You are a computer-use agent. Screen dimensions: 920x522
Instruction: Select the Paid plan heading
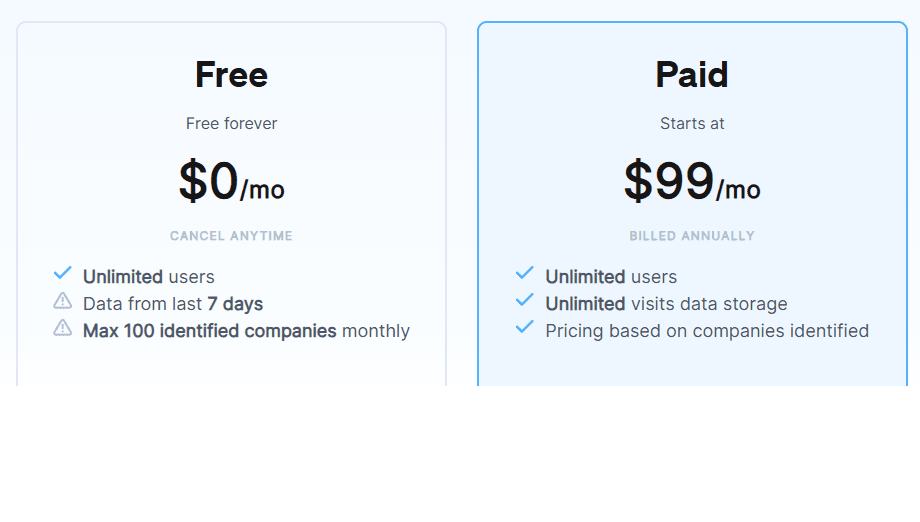click(692, 75)
